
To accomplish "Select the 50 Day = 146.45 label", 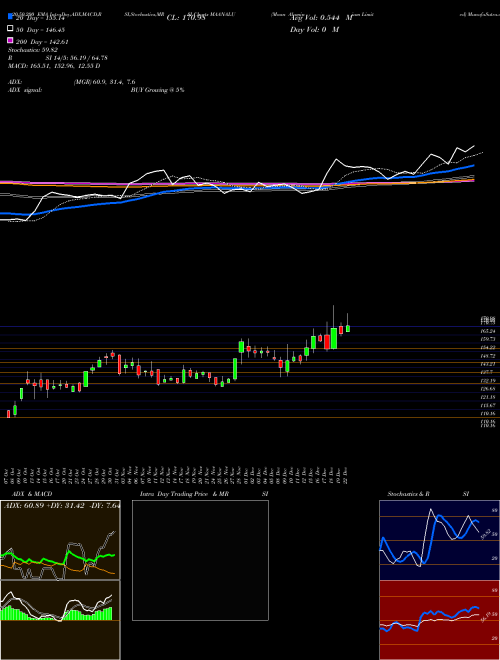I will (42, 30).
